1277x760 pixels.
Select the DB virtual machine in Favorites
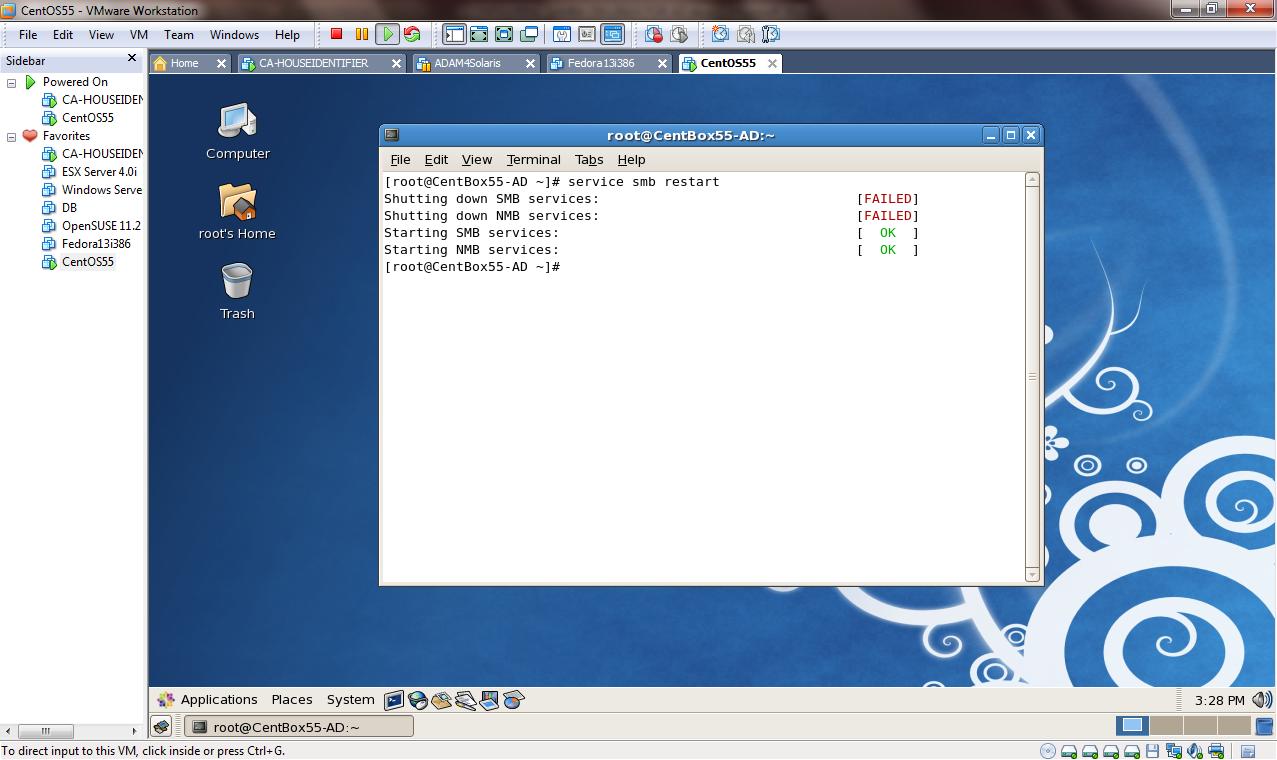click(x=69, y=208)
